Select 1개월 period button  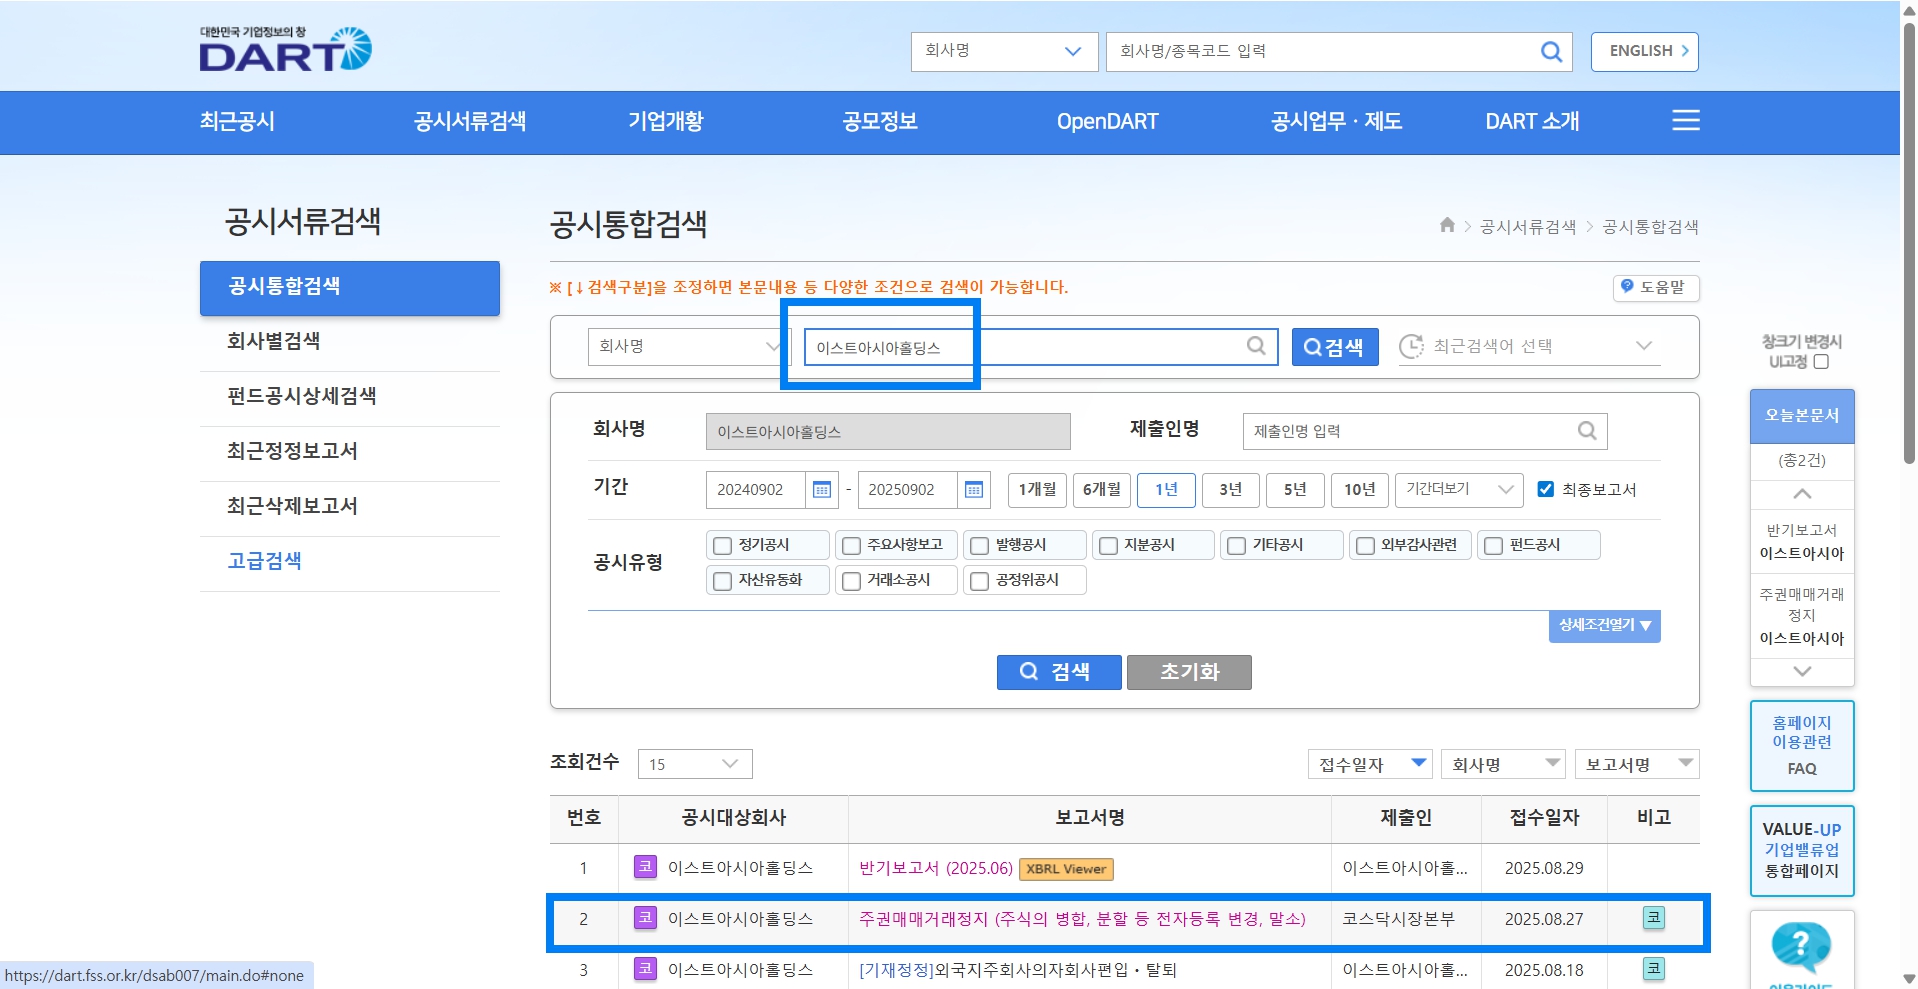tap(1038, 489)
